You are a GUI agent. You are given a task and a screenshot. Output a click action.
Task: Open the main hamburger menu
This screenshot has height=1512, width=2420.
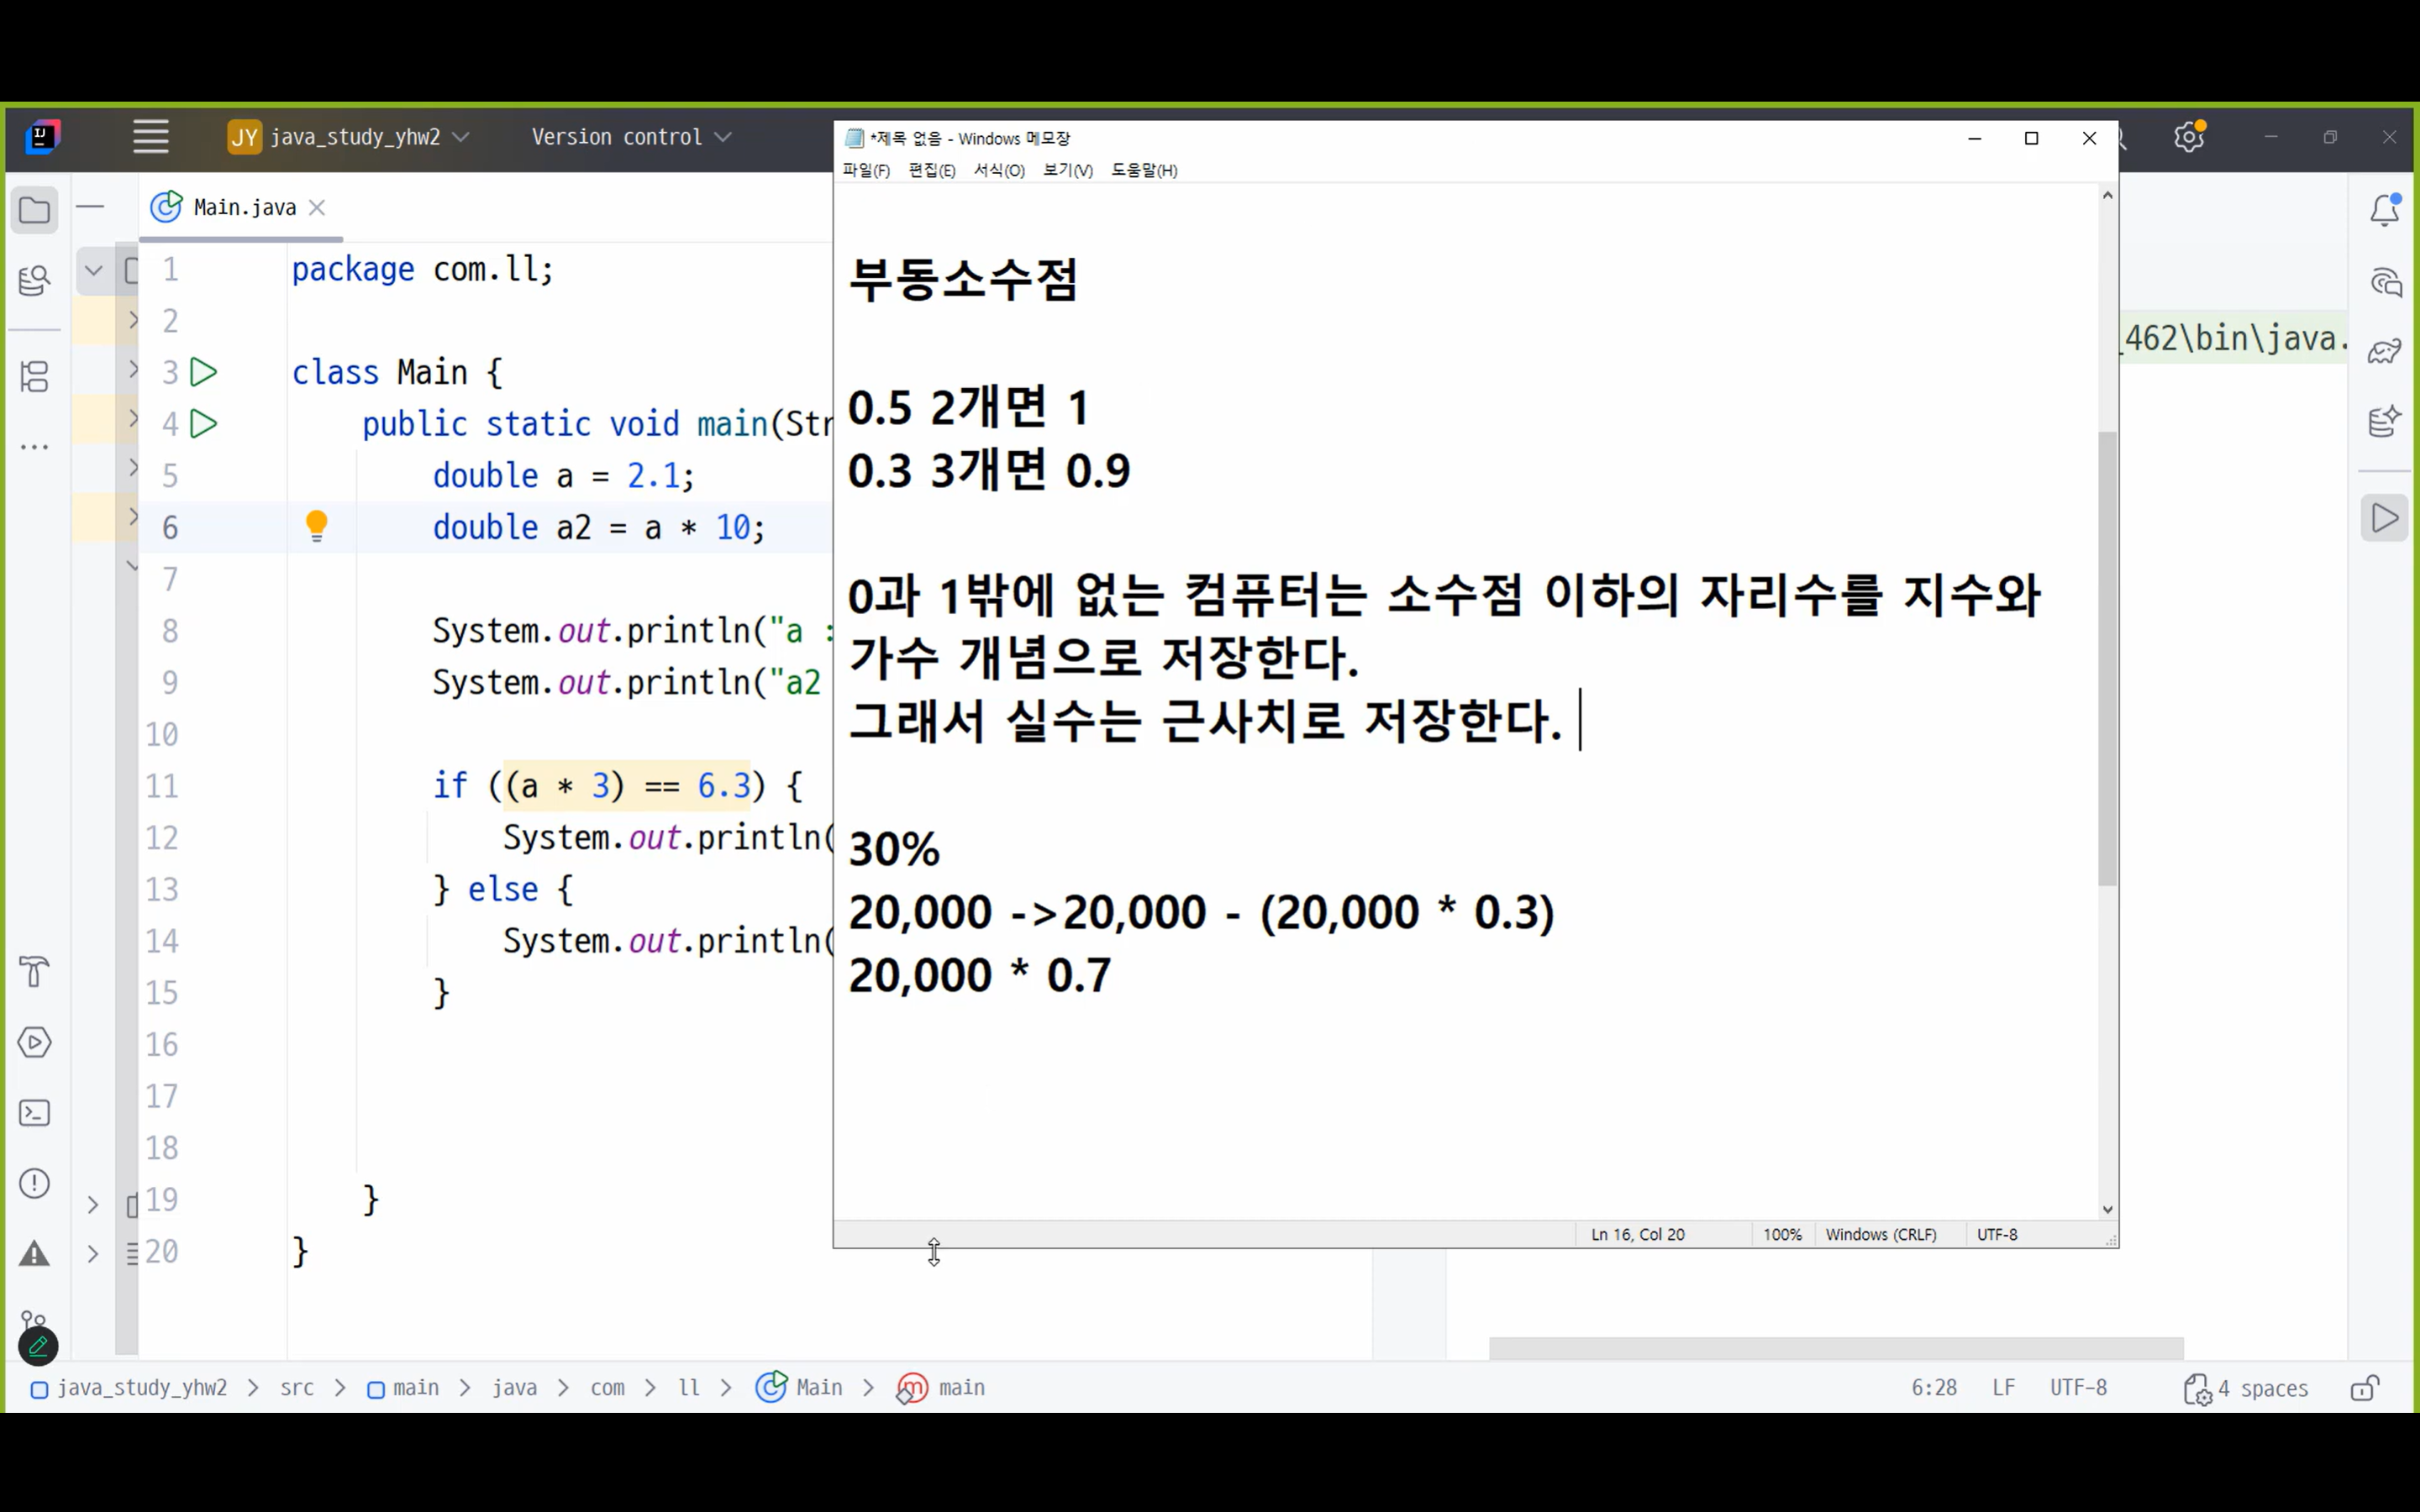[x=151, y=137]
